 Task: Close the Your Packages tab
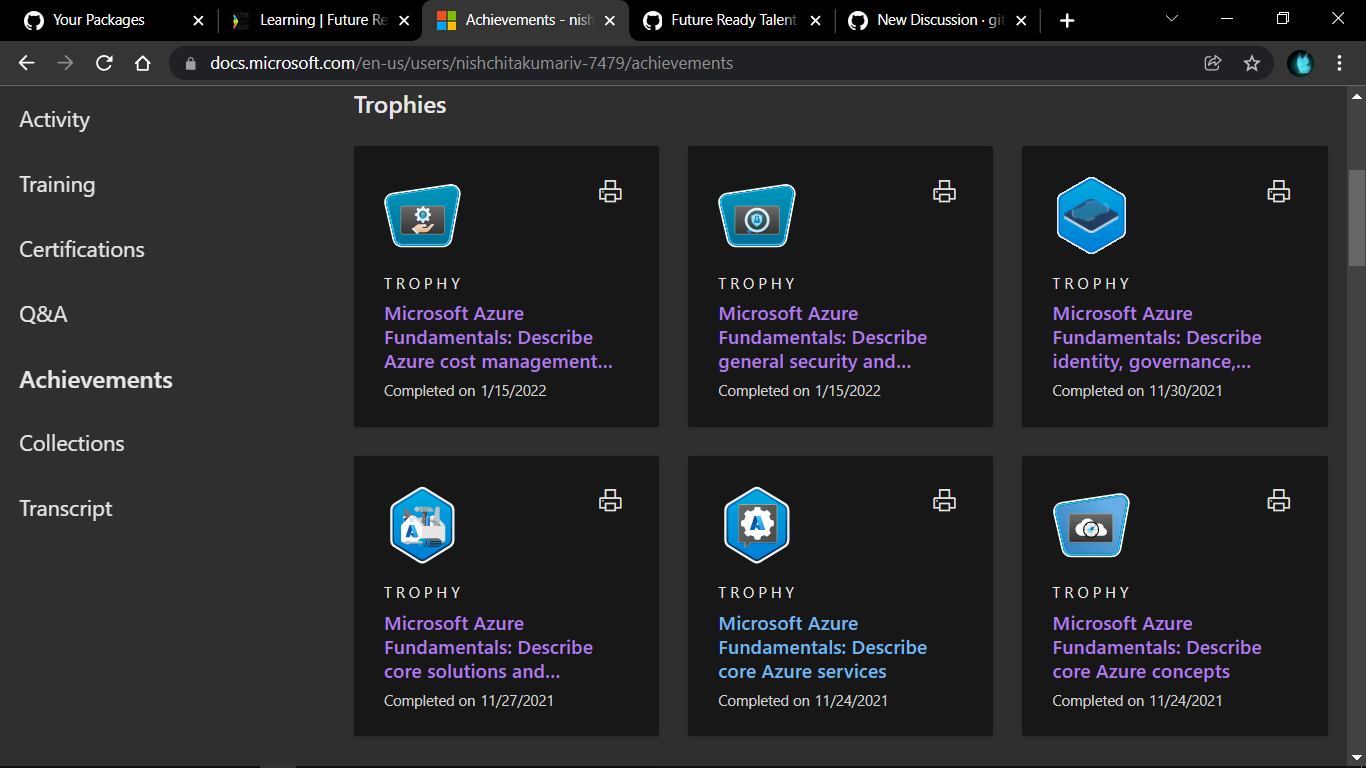(198, 20)
